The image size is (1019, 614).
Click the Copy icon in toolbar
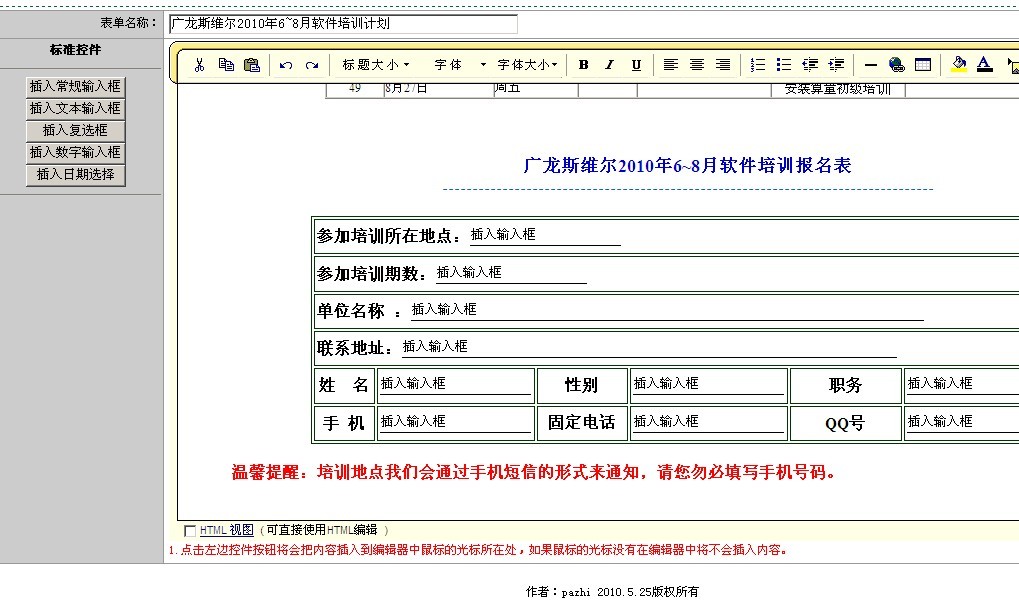click(x=226, y=65)
